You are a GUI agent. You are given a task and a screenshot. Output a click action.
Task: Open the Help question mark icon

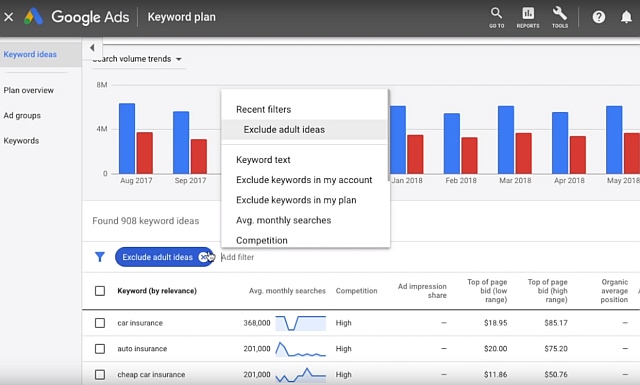tap(598, 17)
